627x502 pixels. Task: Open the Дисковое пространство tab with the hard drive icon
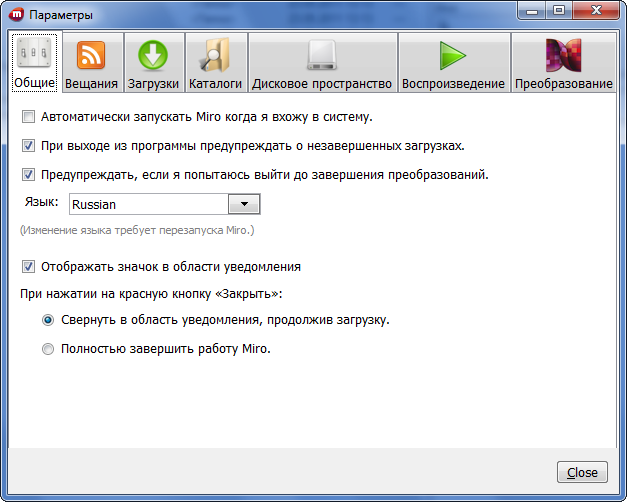point(322,62)
